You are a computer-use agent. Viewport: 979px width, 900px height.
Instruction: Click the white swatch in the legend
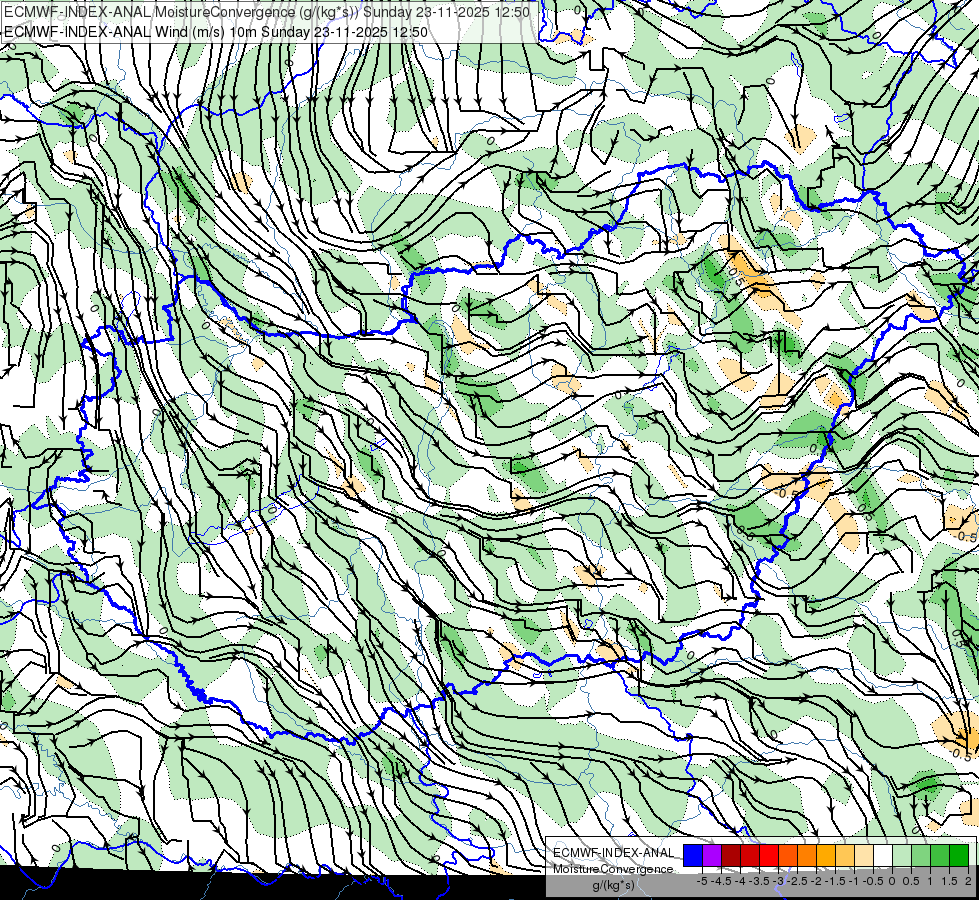pos(883,856)
